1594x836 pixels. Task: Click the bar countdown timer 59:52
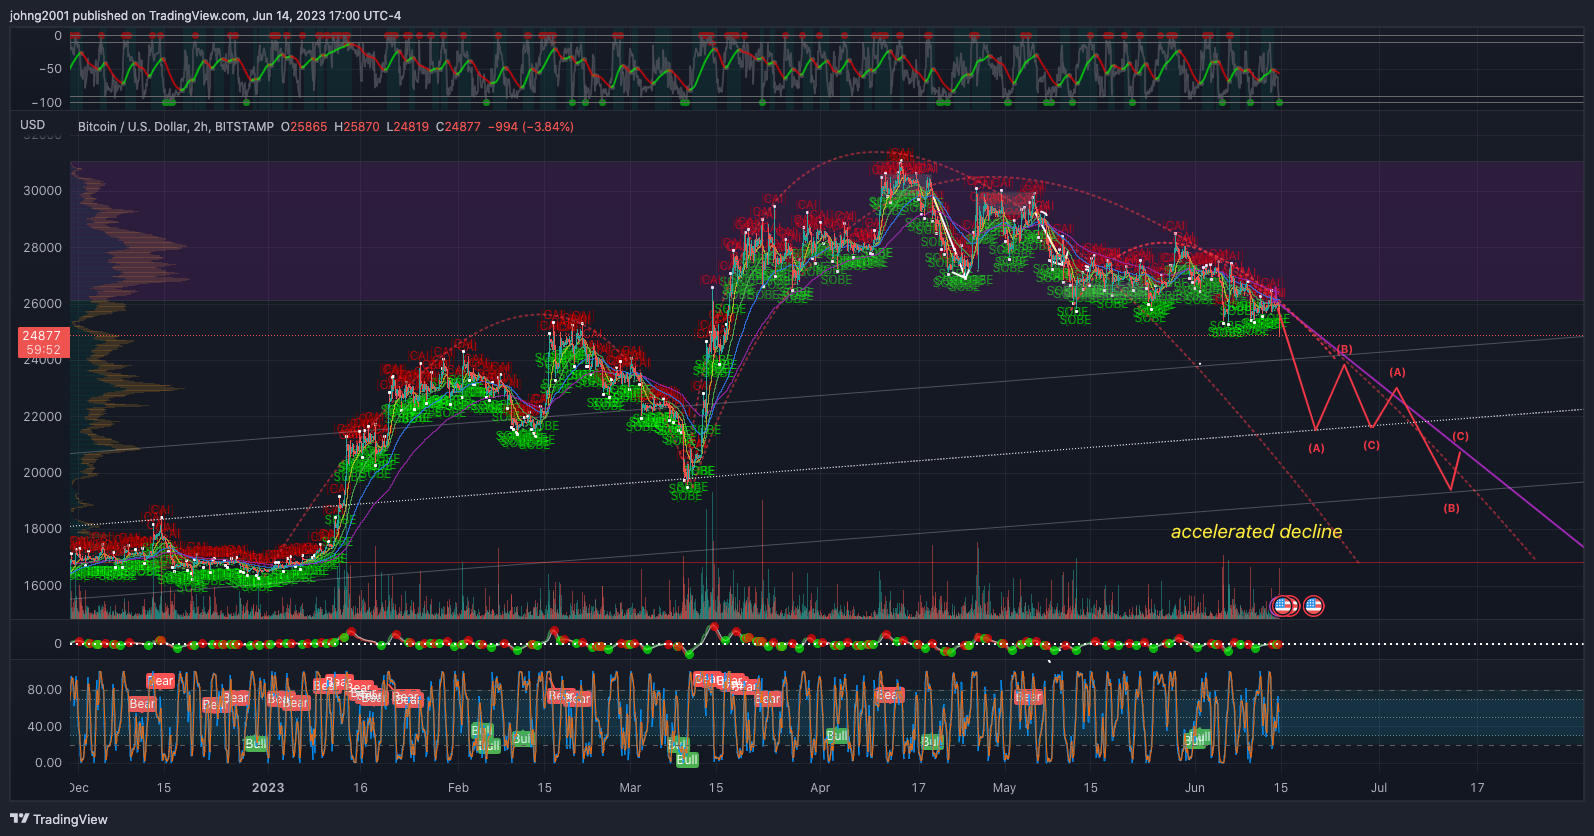pos(43,350)
